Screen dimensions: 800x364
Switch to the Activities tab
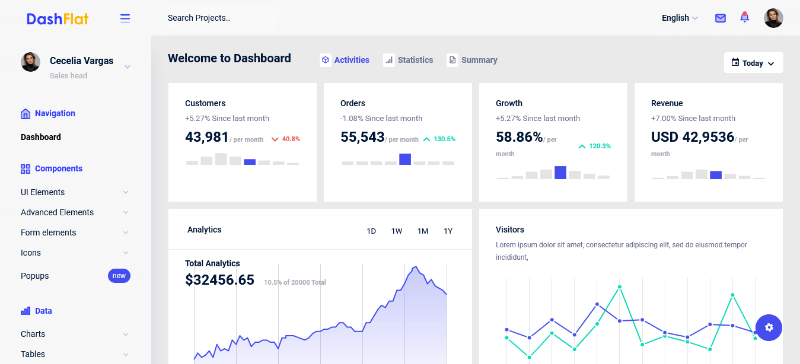(345, 60)
